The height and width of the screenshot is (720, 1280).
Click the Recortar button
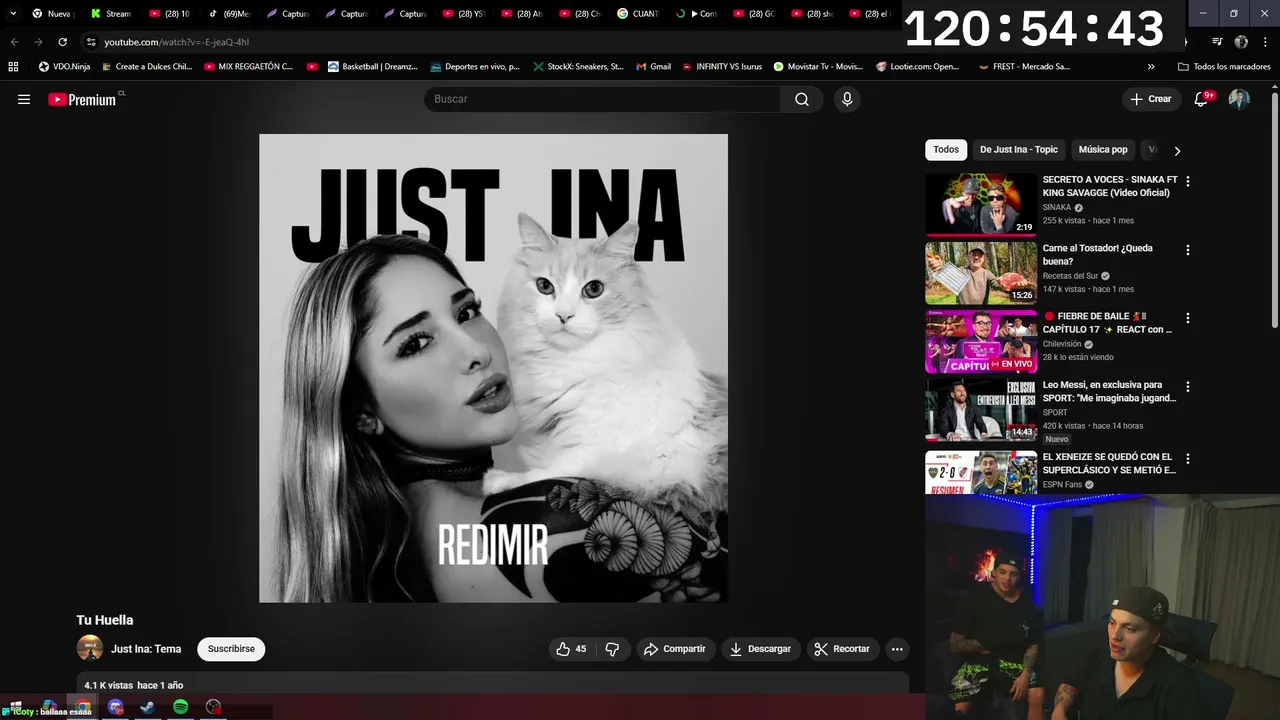coord(842,649)
